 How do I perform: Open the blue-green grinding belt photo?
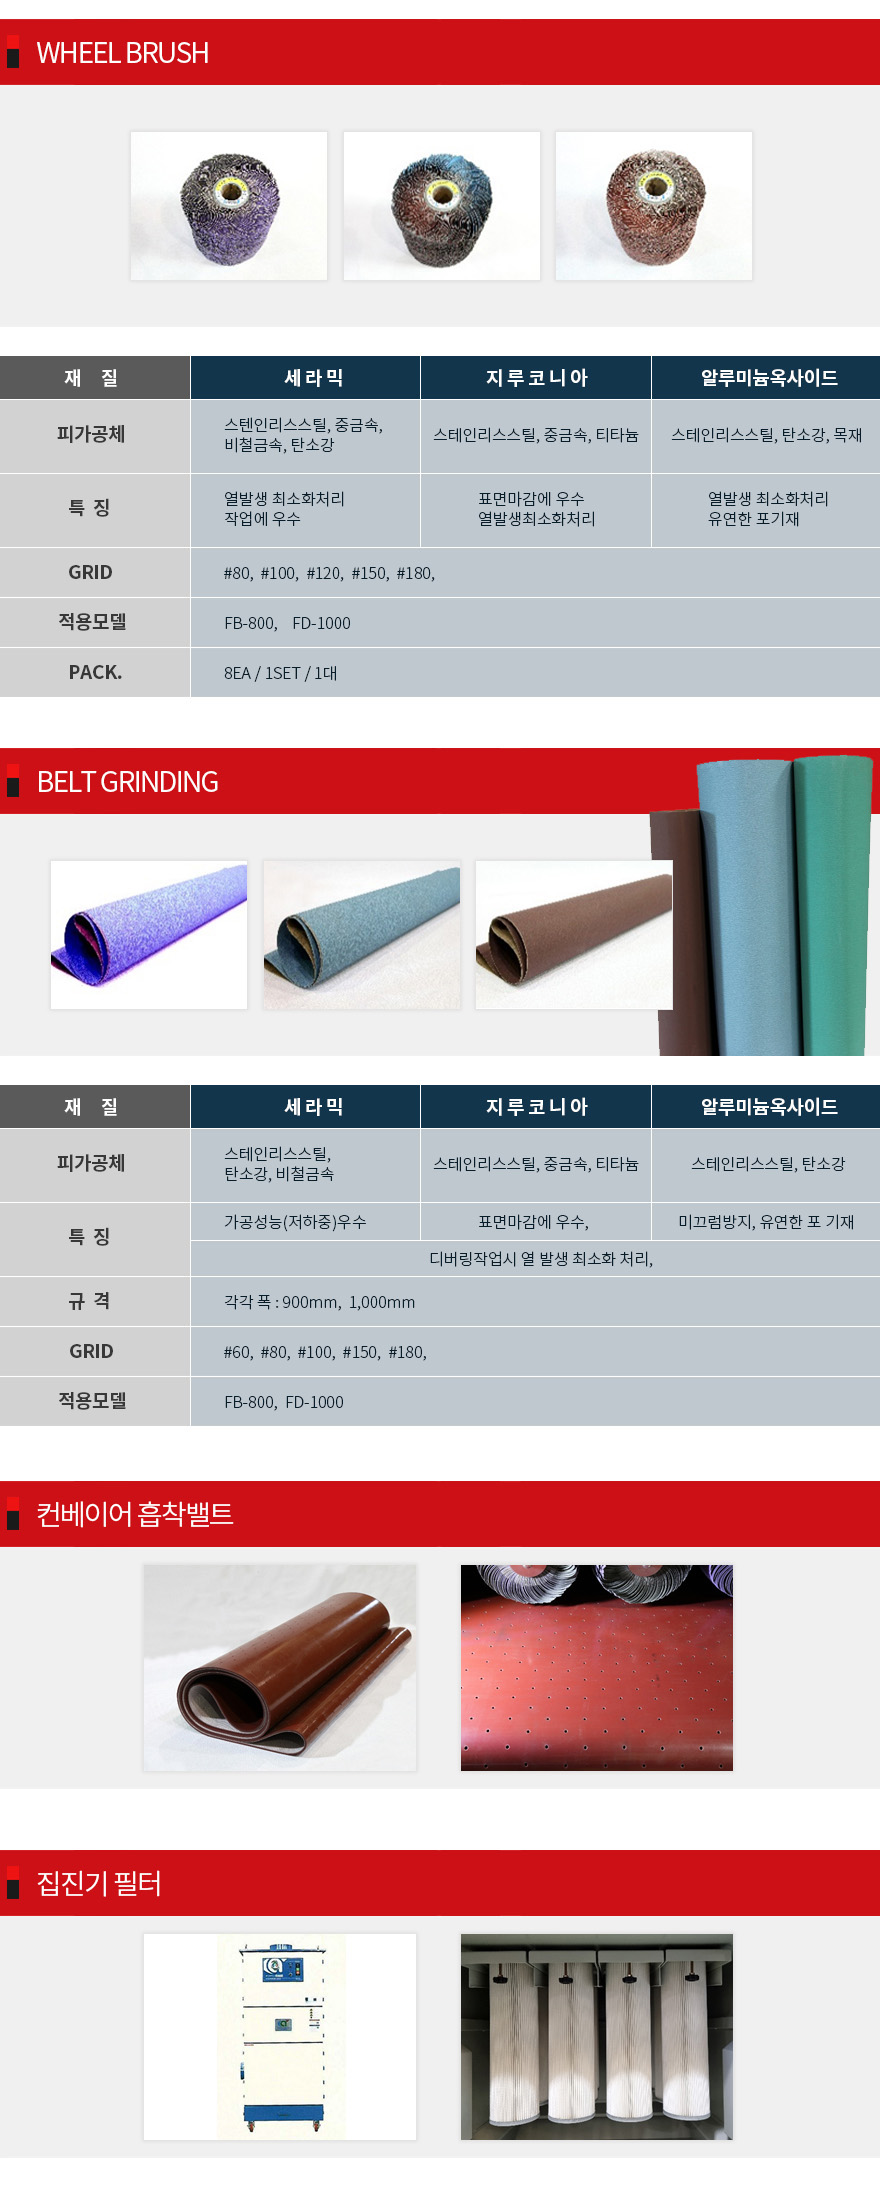(362, 935)
